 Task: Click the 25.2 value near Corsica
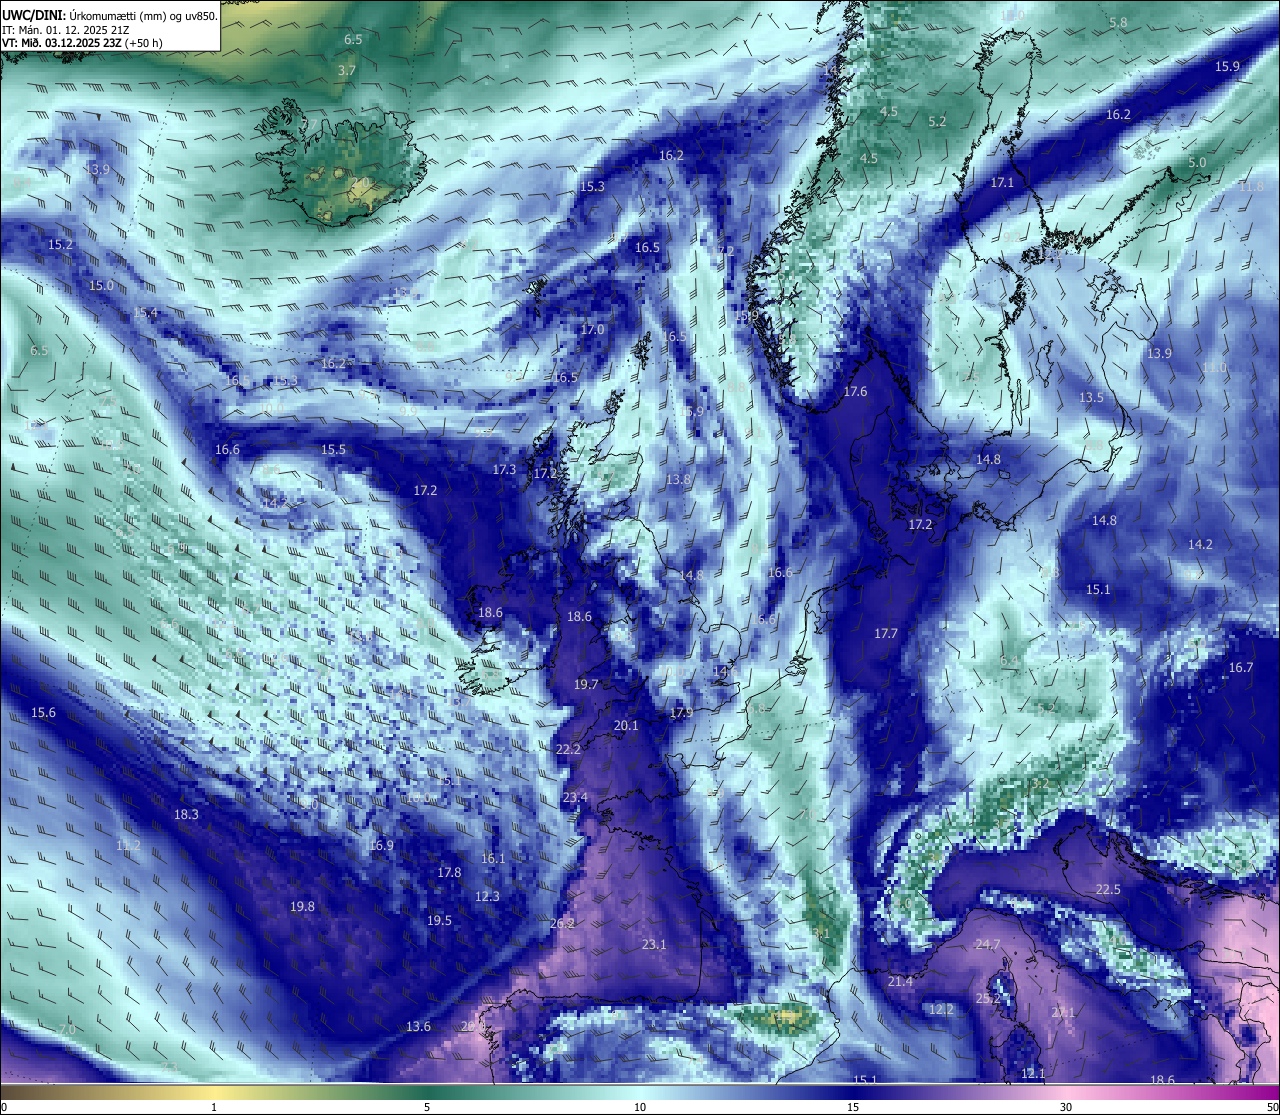988,998
